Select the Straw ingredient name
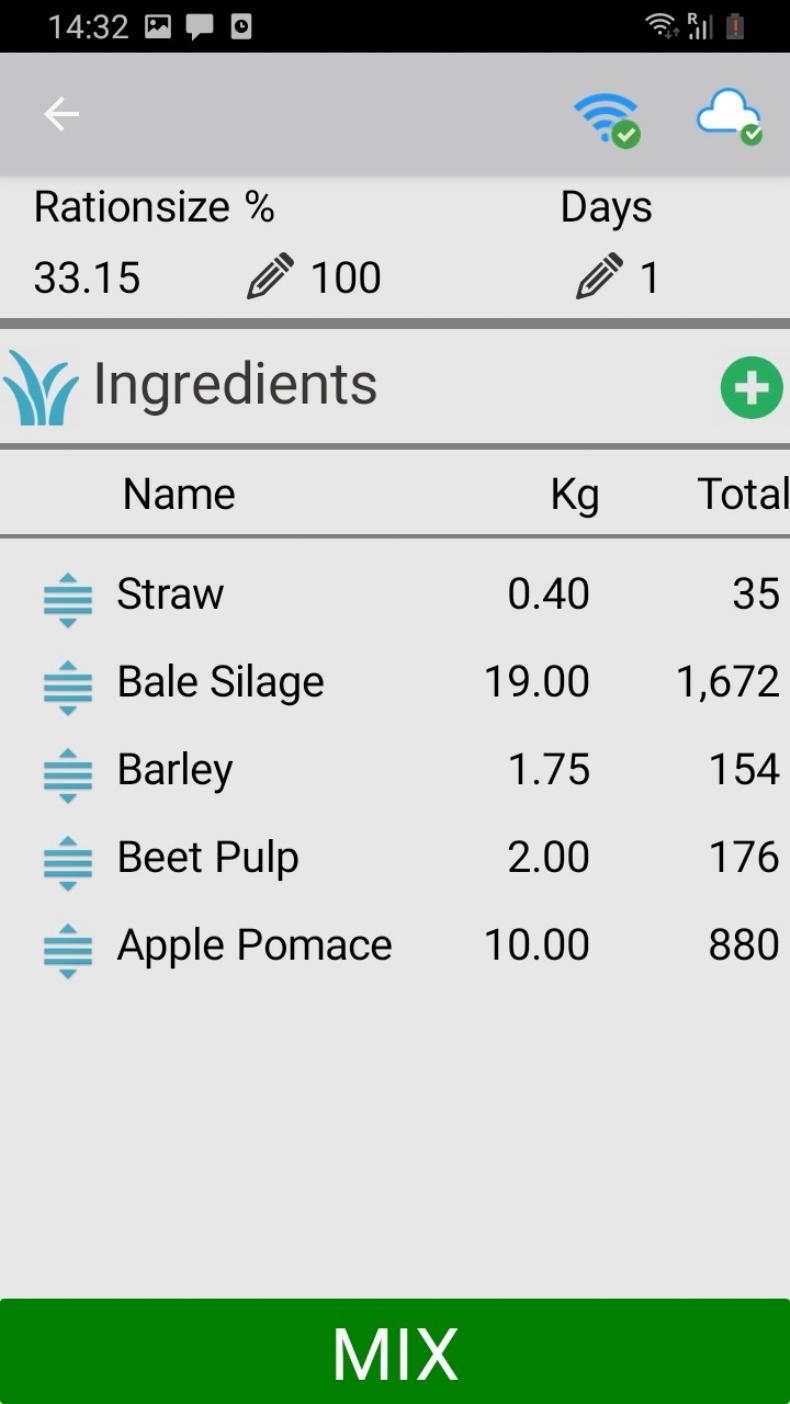Screen dimensions: 790x1404 pyautogui.click(x=170, y=594)
